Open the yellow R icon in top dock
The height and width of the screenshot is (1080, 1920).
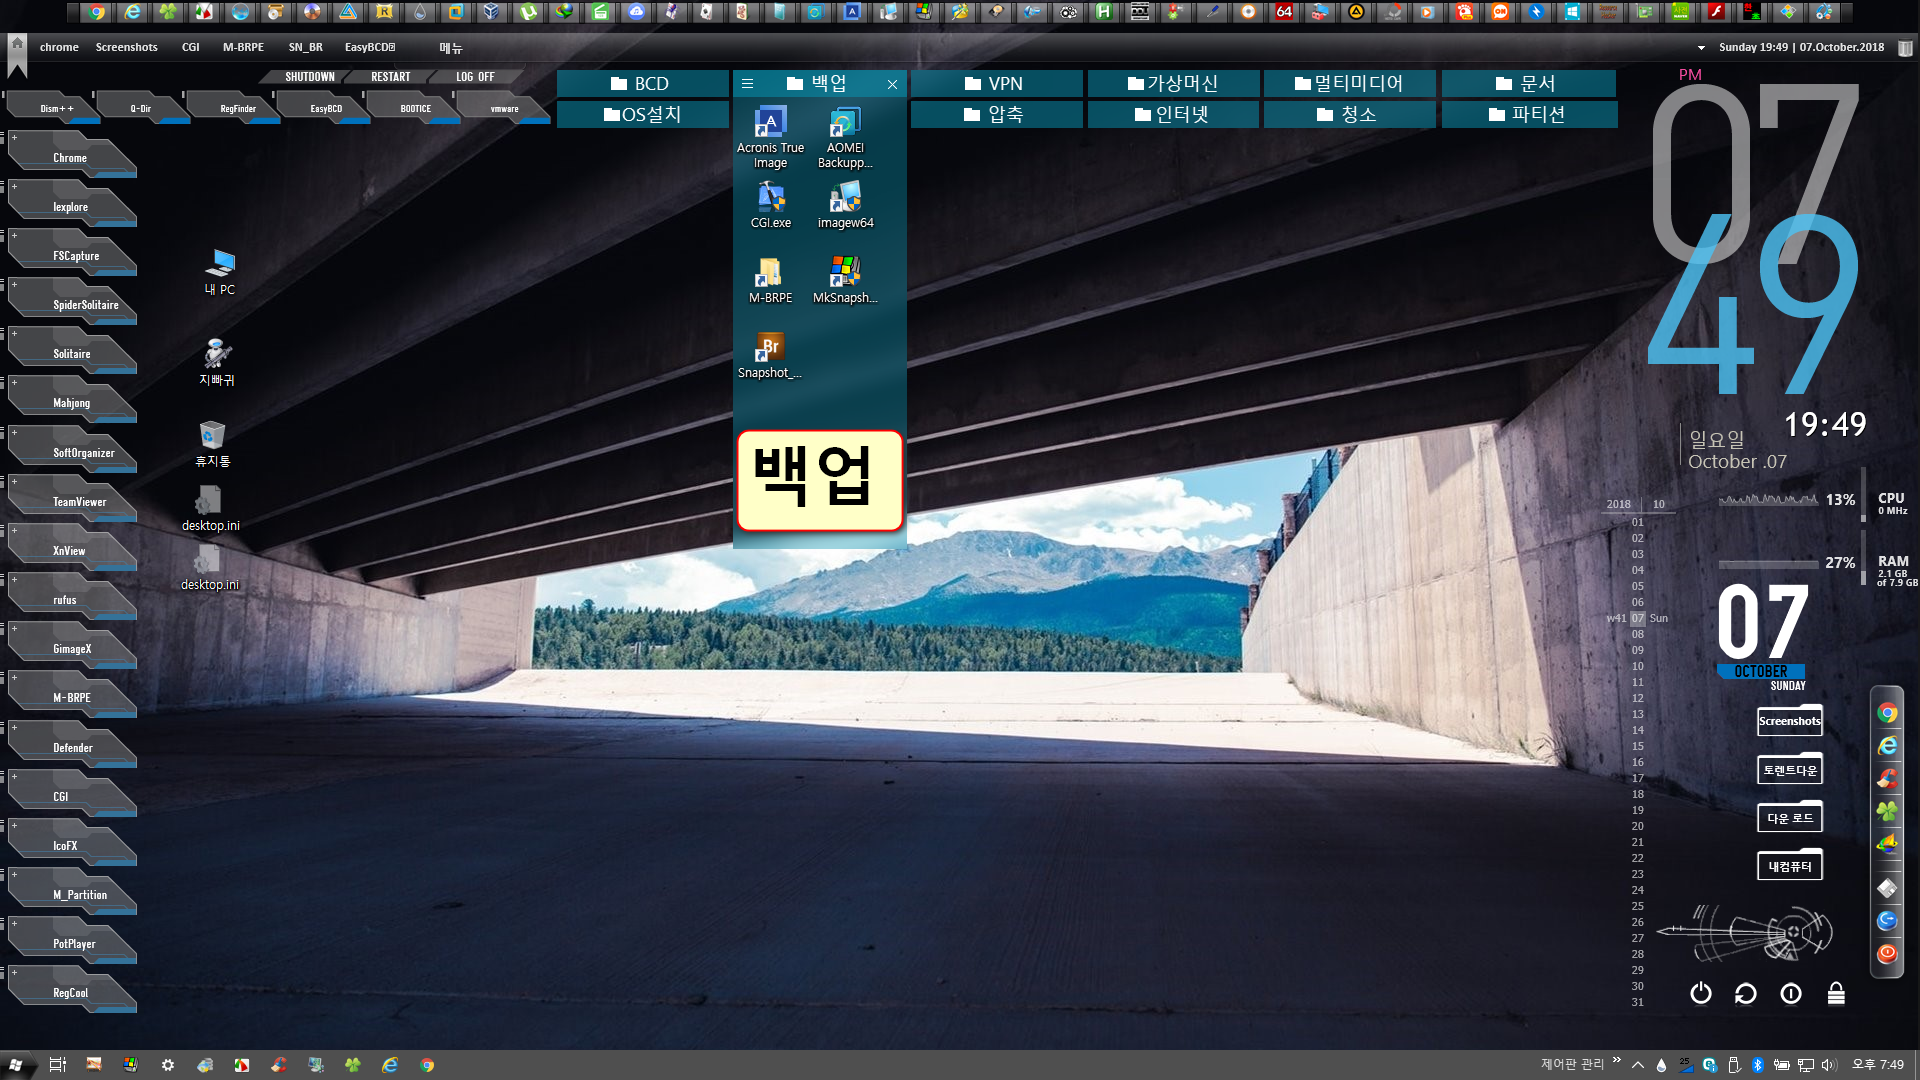(x=385, y=12)
